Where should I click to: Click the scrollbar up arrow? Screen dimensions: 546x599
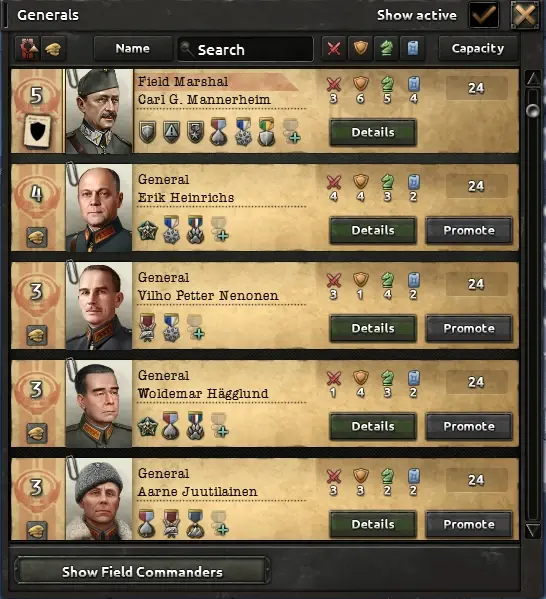click(533, 79)
